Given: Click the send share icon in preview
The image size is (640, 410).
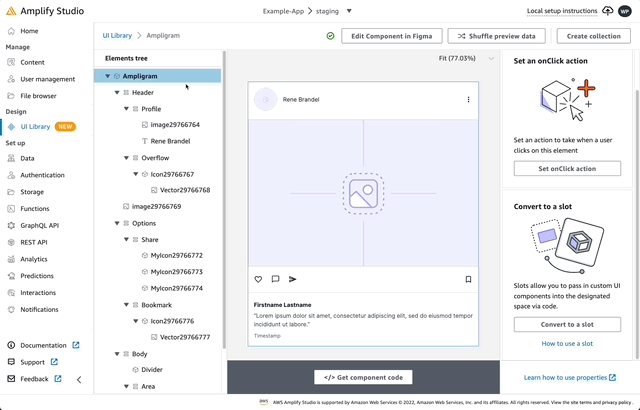Looking at the screenshot, I should coord(293,279).
